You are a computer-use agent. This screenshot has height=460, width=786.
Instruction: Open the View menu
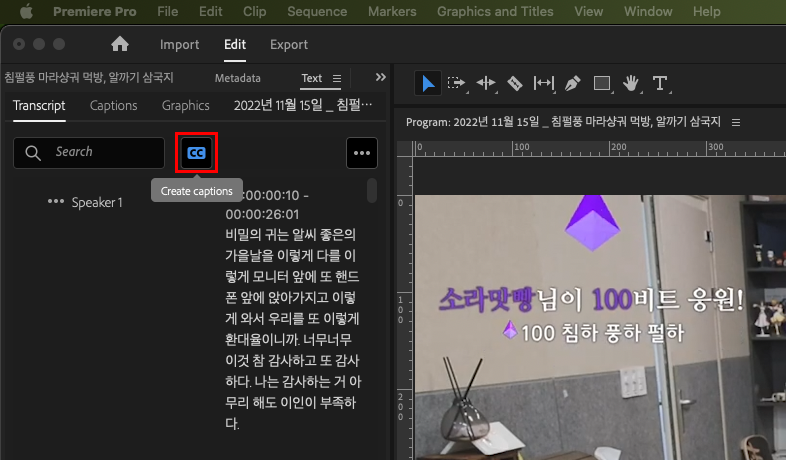pyautogui.click(x=588, y=12)
